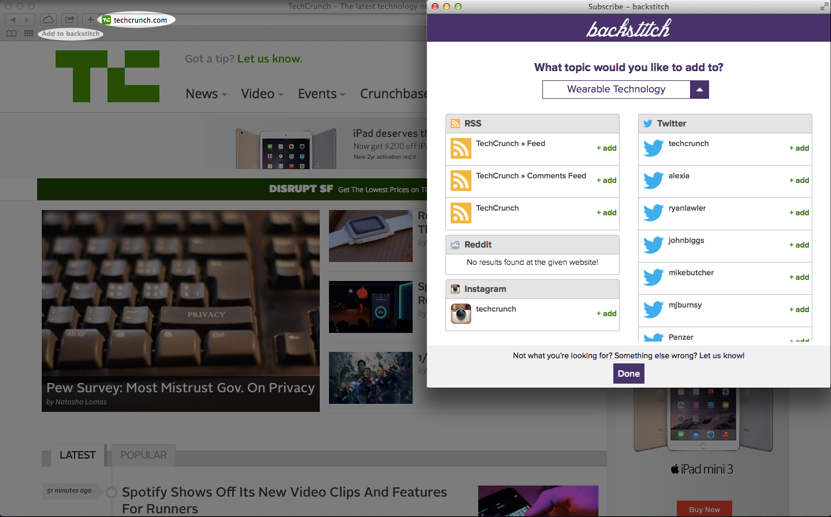The height and width of the screenshot is (517, 831).
Task: Open the Spotify Video Clips article headline
Action: 285,500
